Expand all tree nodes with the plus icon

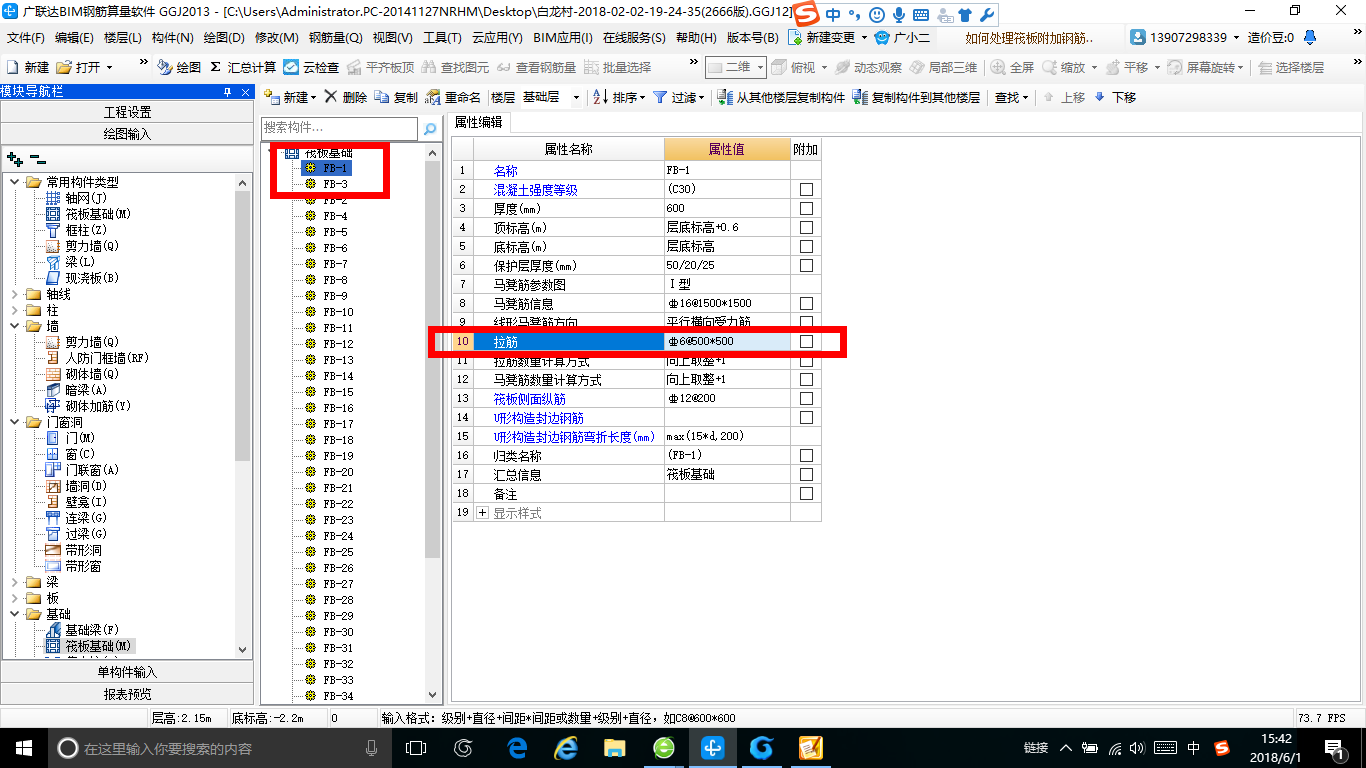[x=14, y=159]
